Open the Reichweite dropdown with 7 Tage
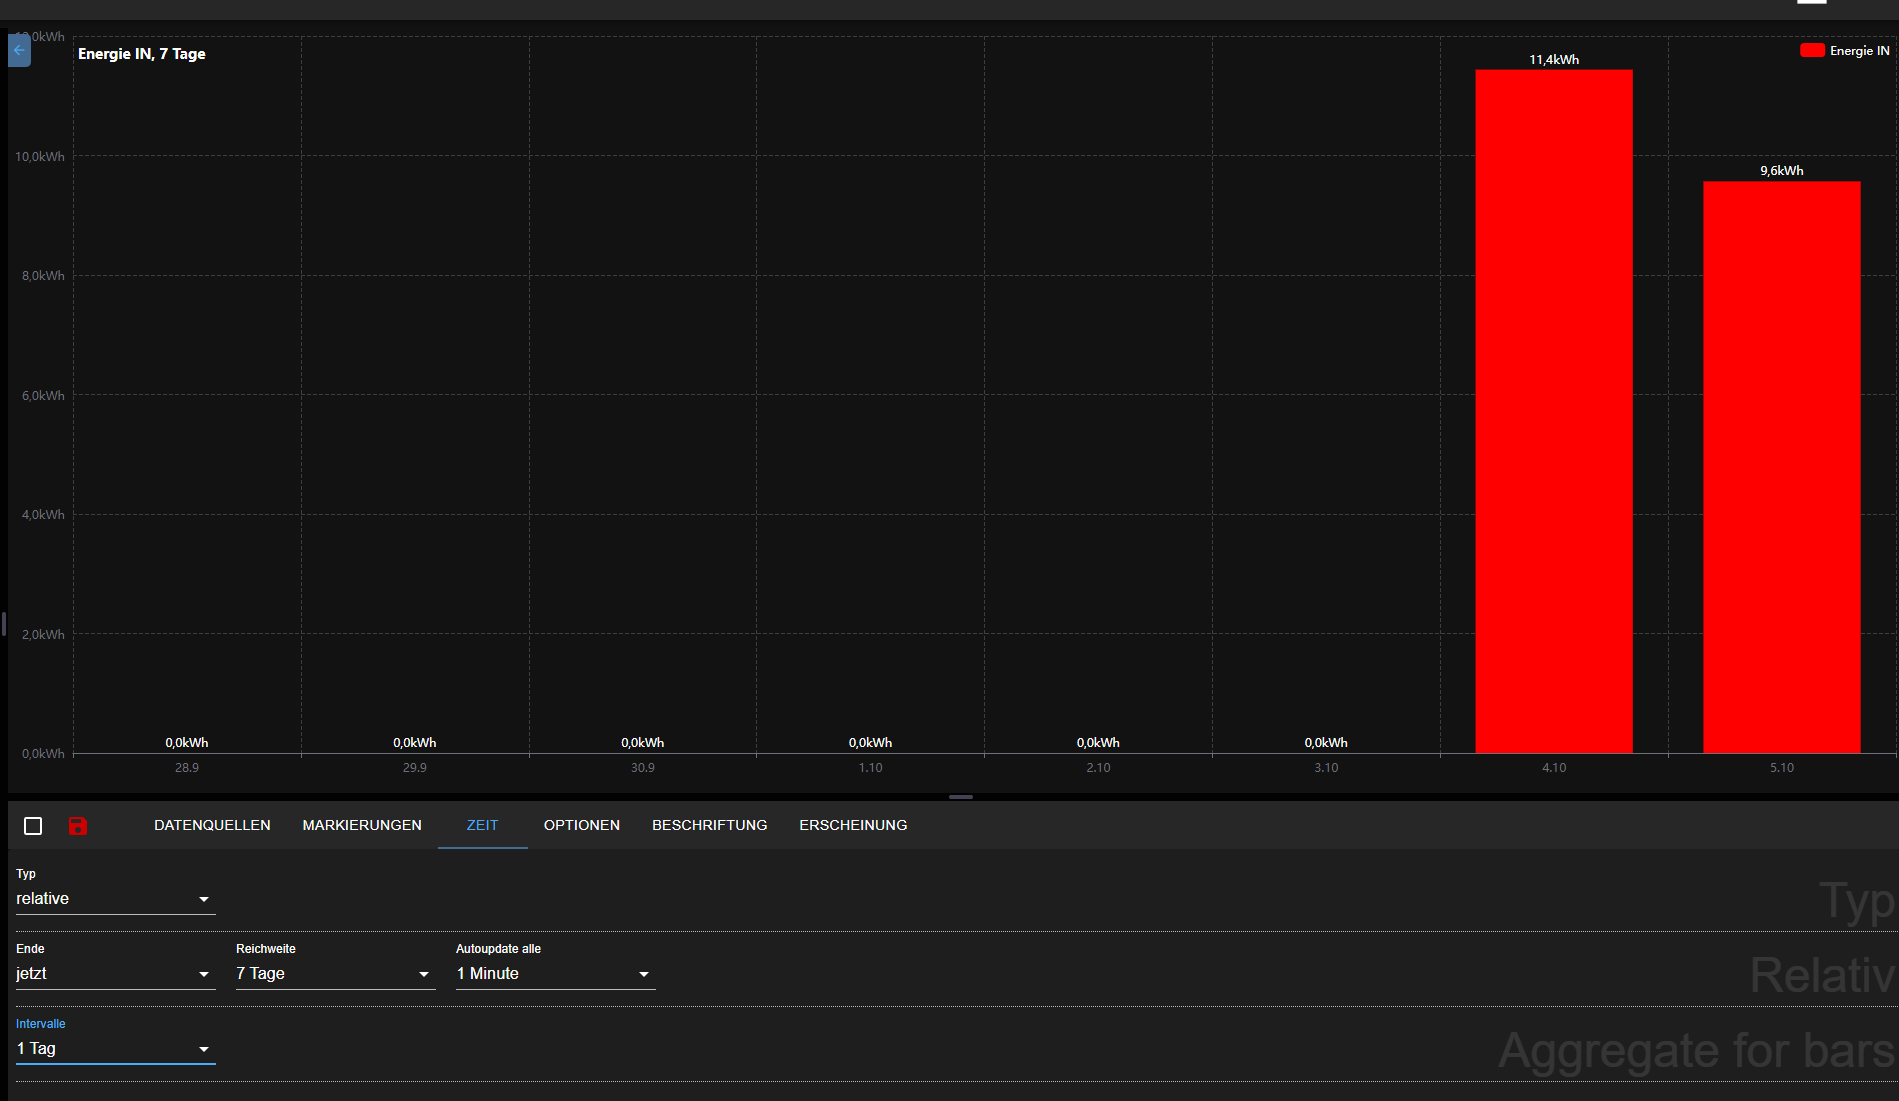1899x1101 pixels. tap(335, 974)
